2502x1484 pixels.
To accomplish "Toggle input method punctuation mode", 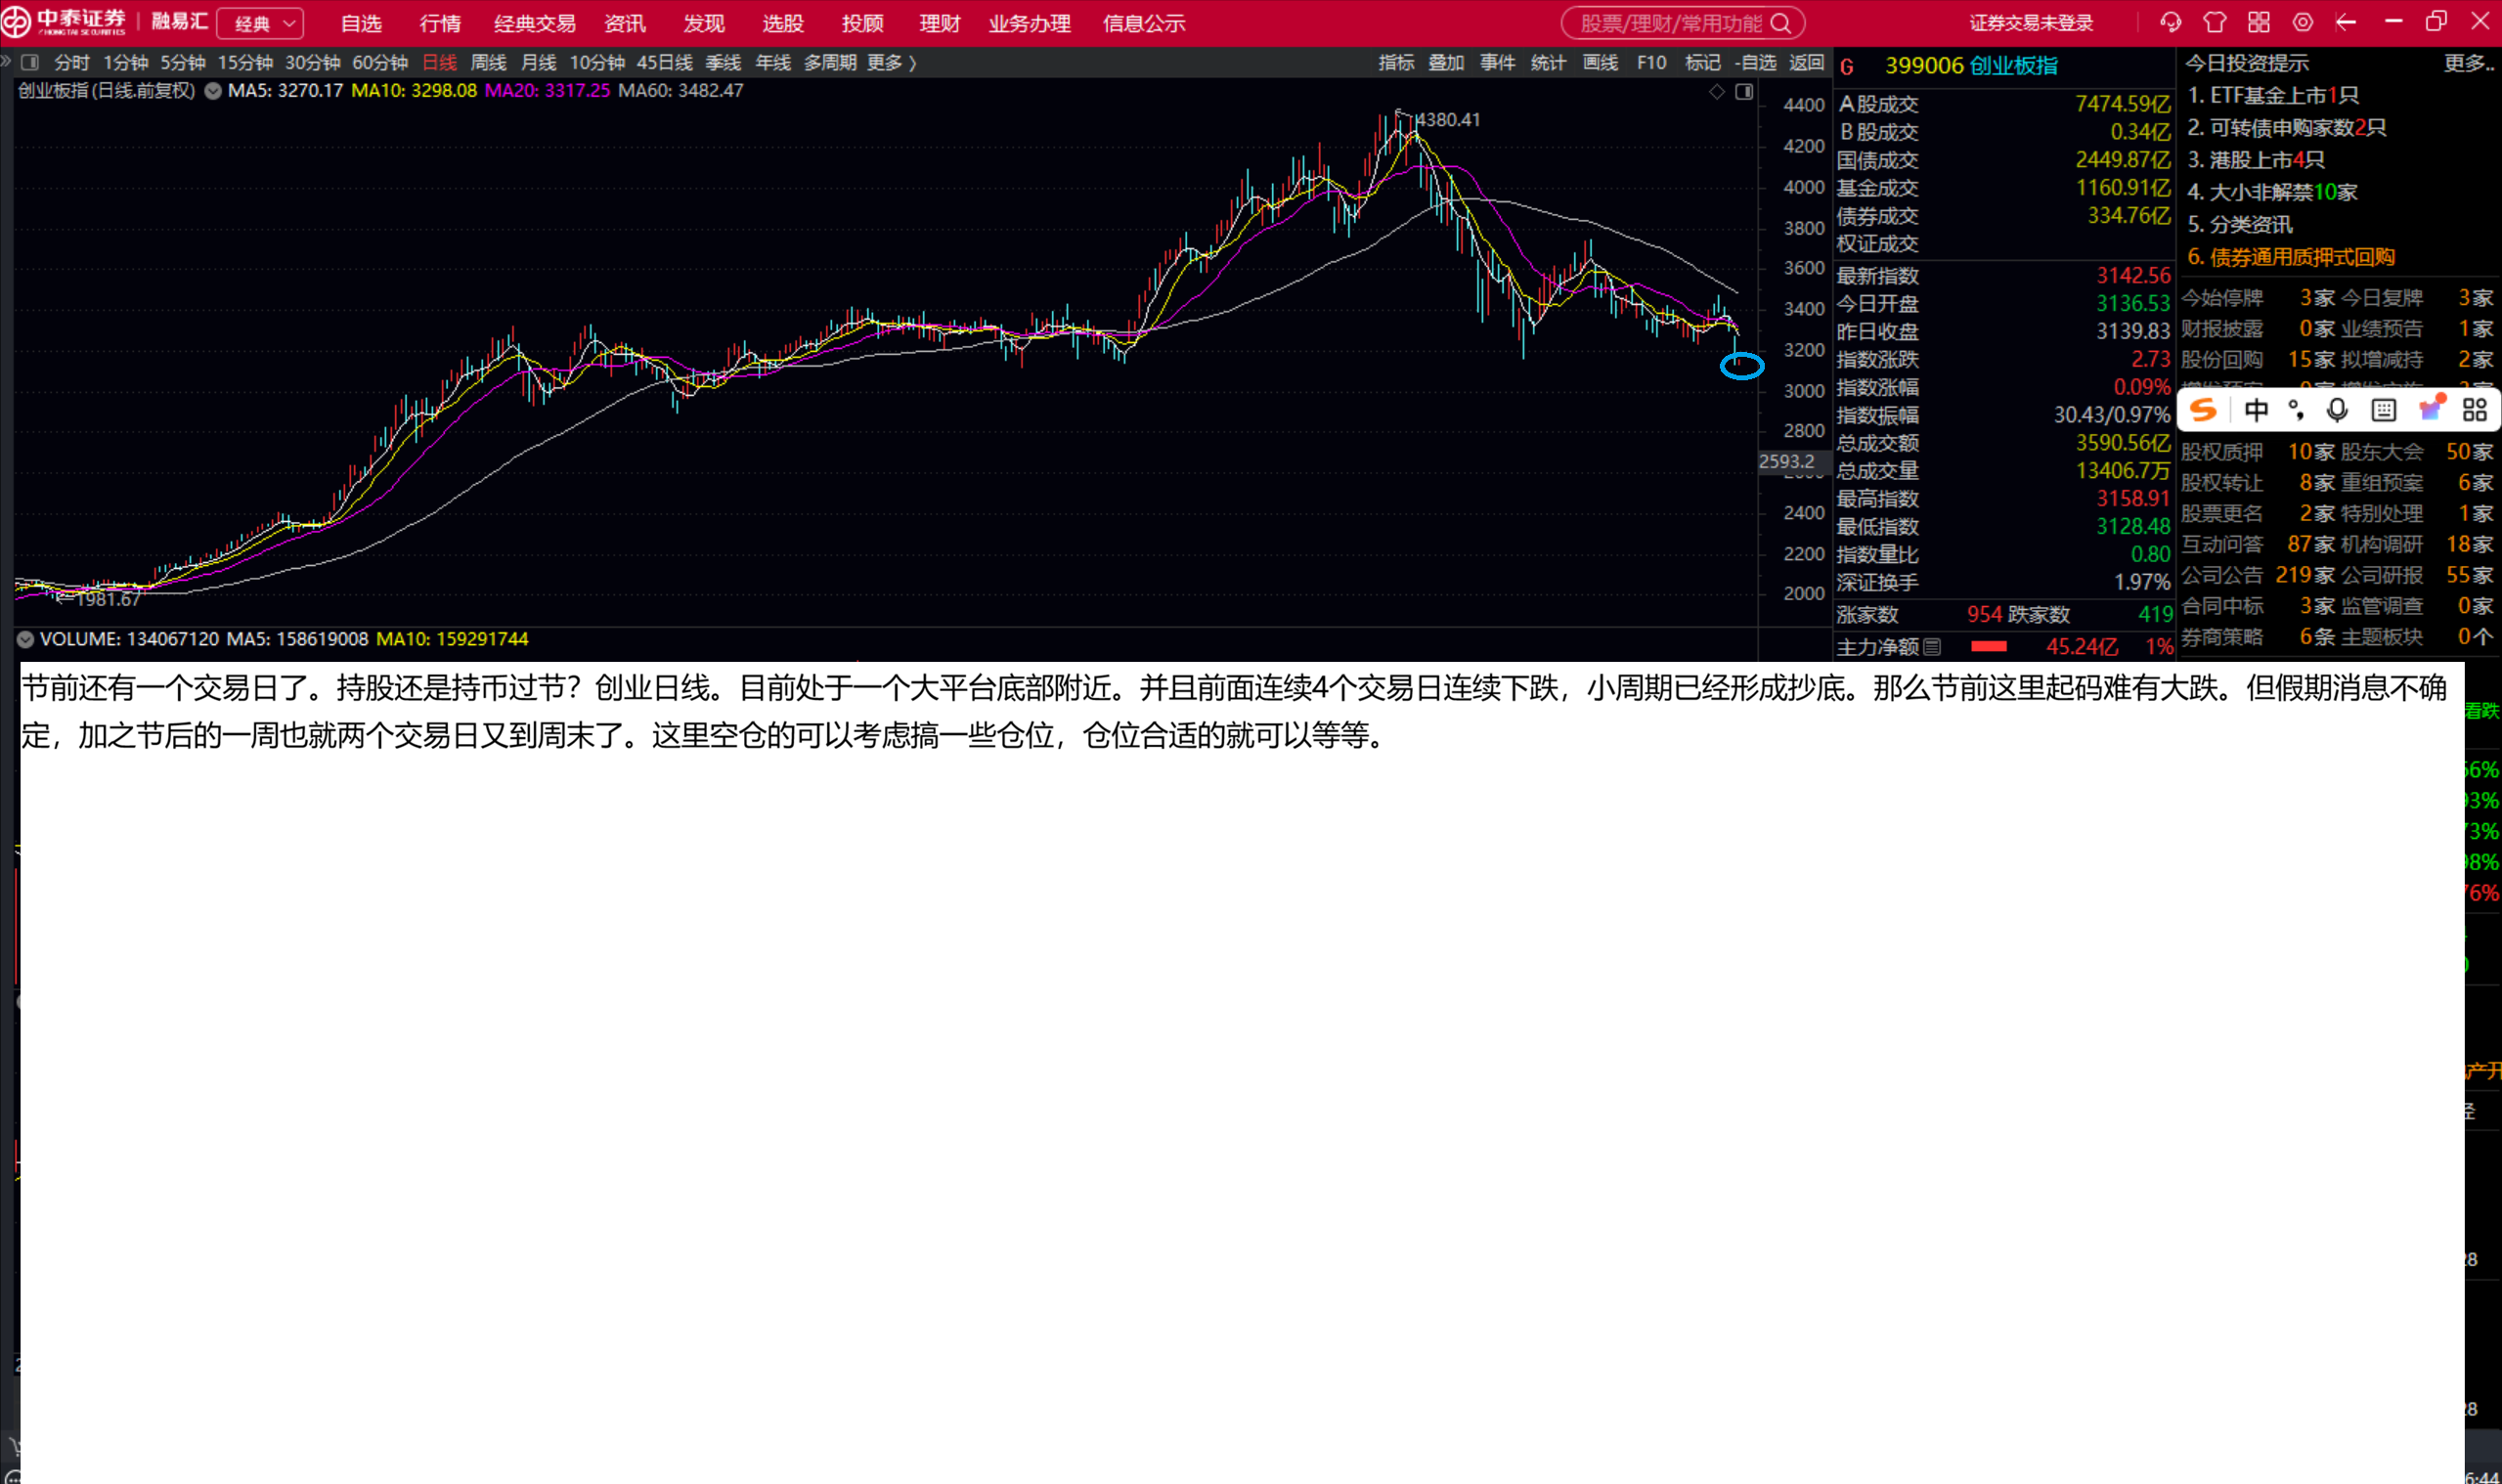I will pyautogui.click(x=2296, y=409).
